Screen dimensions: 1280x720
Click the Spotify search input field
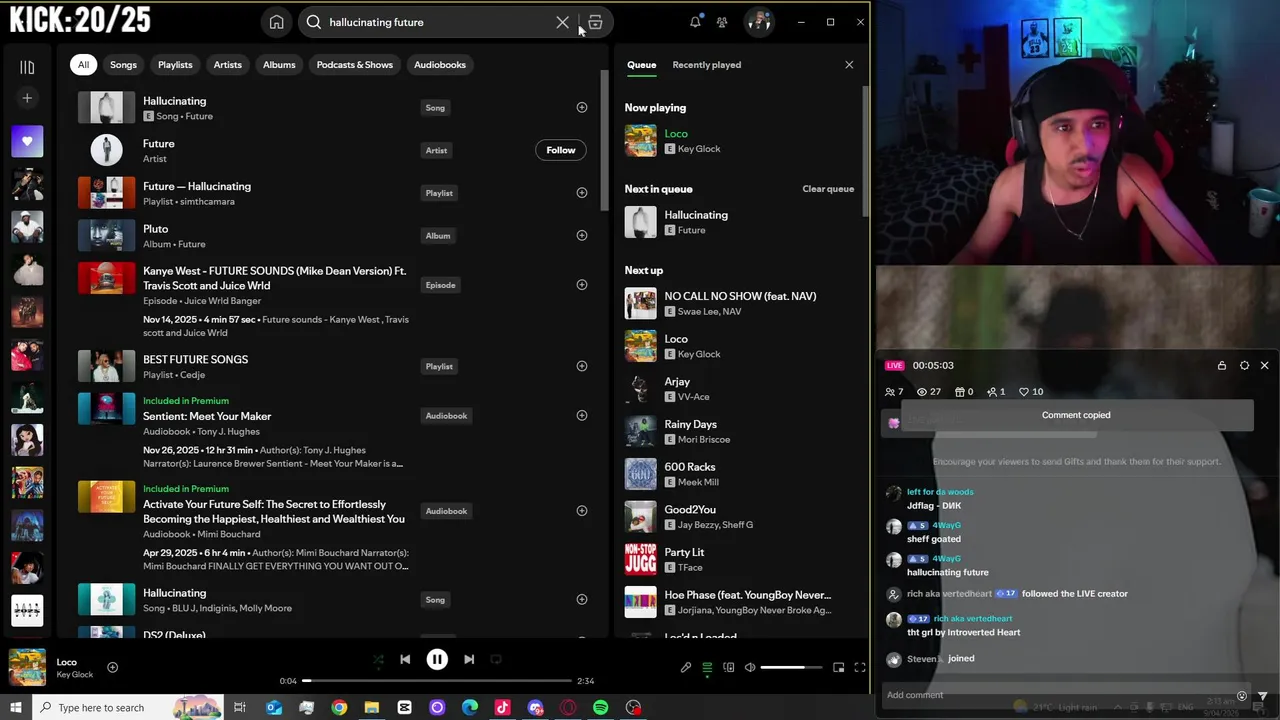click(x=436, y=22)
